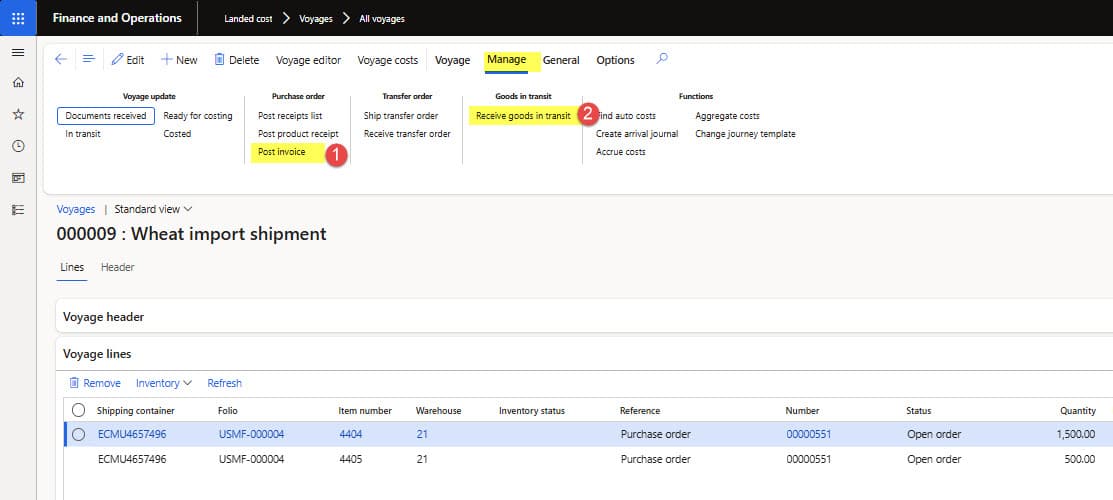Switch to the Header tab
The width and height of the screenshot is (1113, 500).
click(x=117, y=267)
